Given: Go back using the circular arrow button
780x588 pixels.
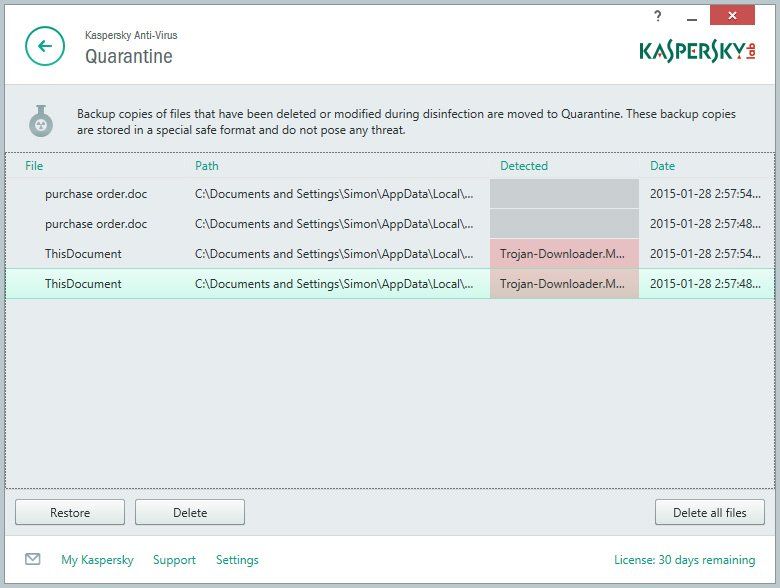Looking at the screenshot, I should [45, 46].
